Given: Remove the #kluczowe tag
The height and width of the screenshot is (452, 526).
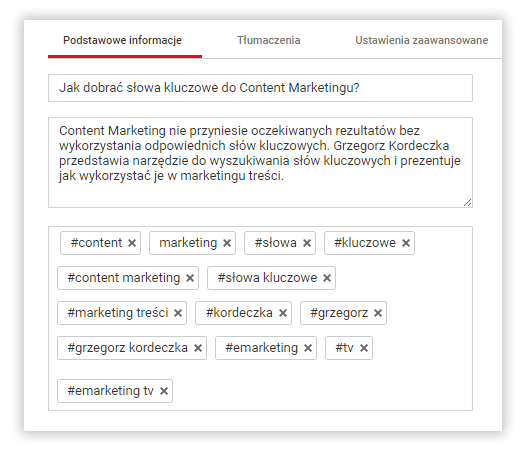Looking at the screenshot, I should click(406, 243).
